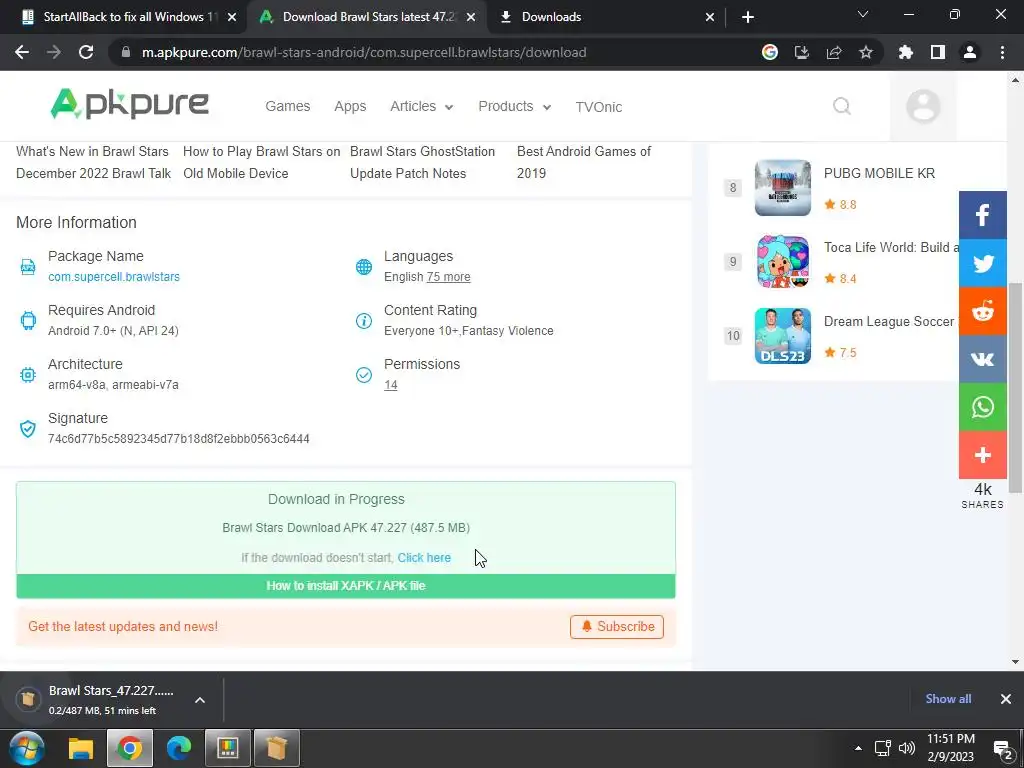Image resolution: width=1024 pixels, height=768 pixels.
Task: Click the Google icon in address bar
Action: (x=770, y=52)
